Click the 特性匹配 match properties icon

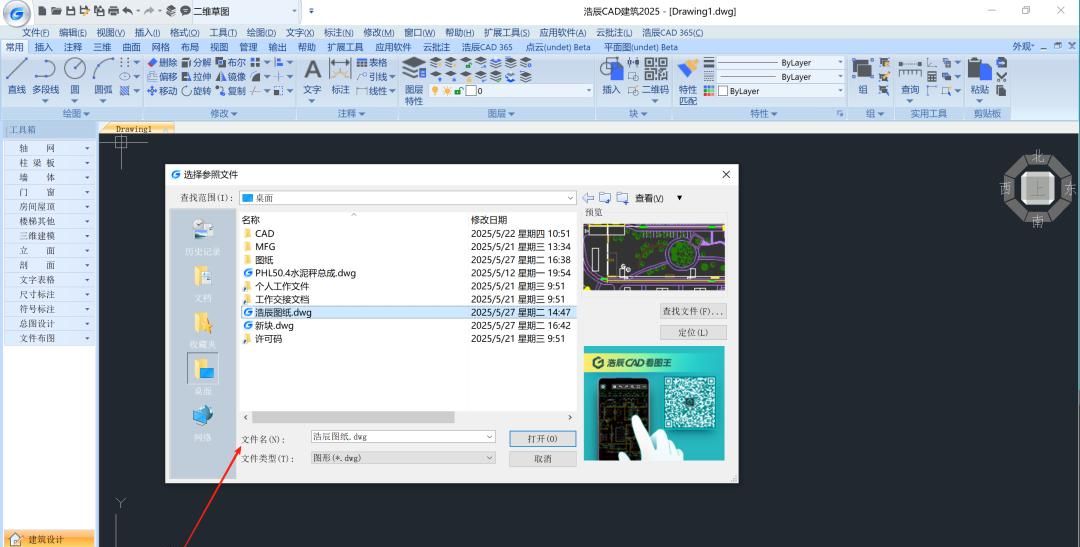tap(688, 80)
